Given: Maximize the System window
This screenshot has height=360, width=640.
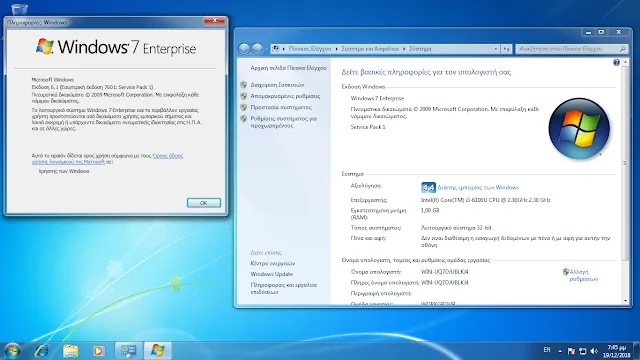Looking at the screenshot, I should [601, 32].
